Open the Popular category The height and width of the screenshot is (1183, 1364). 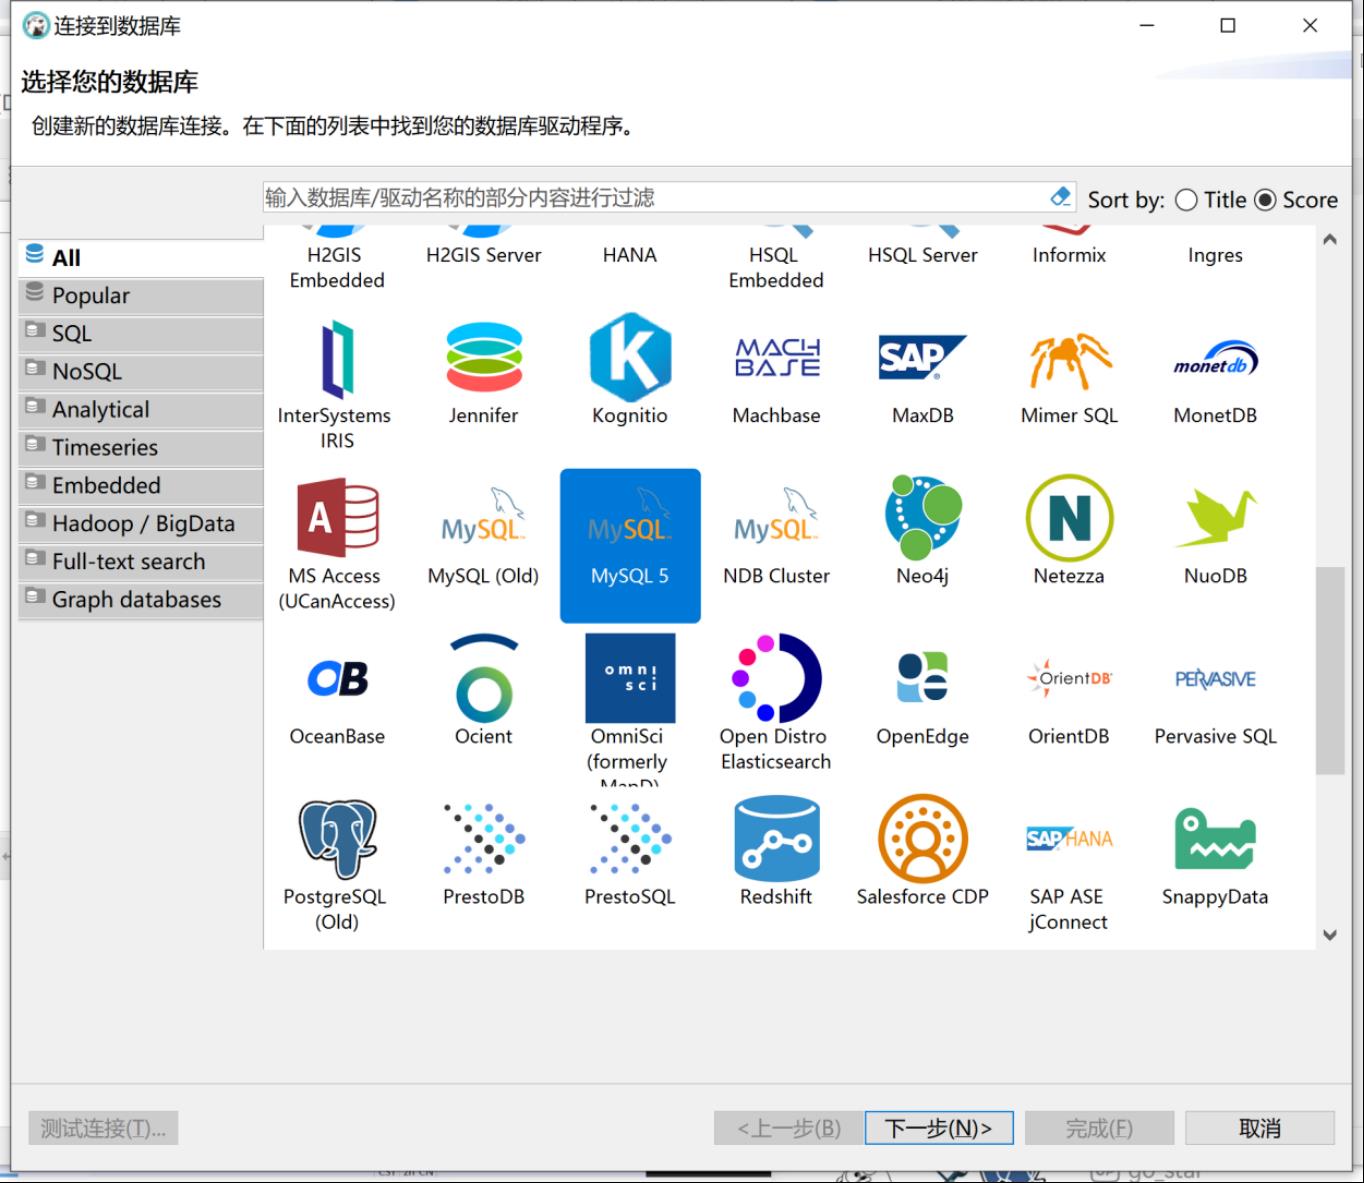pyautogui.click(x=141, y=296)
